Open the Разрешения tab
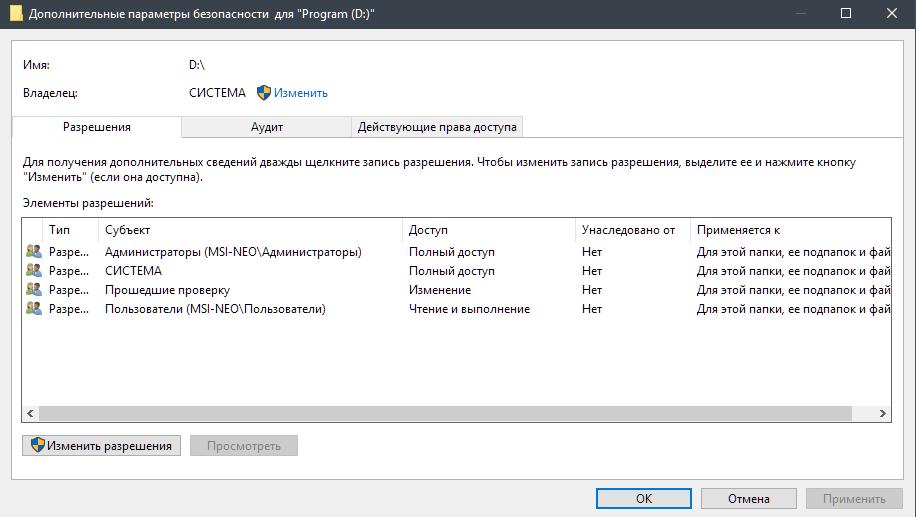 pos(97,127)
